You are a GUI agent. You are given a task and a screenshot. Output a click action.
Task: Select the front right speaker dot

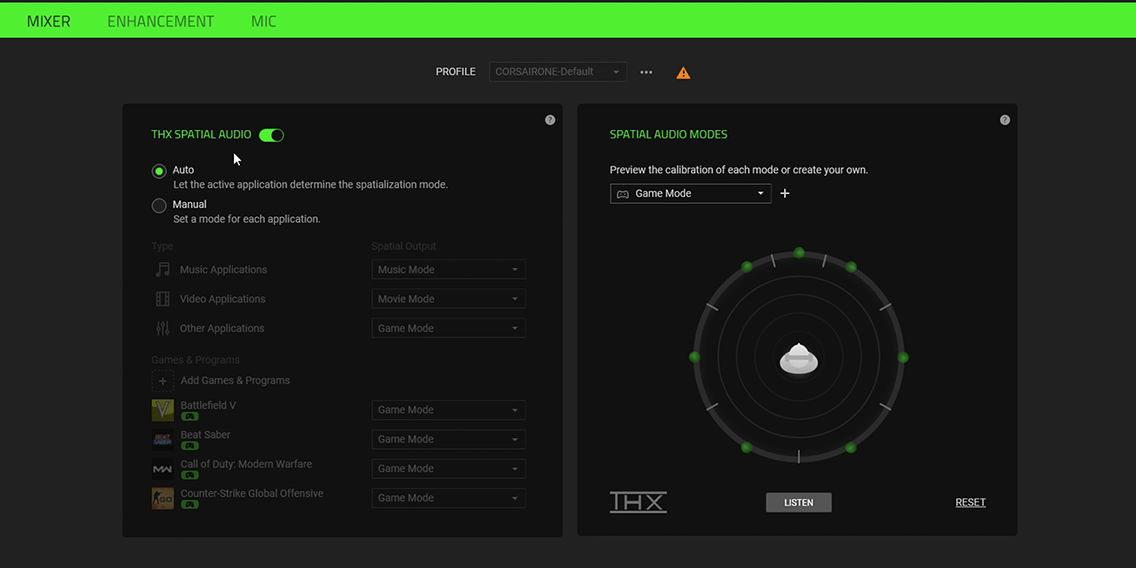[851, 267]
